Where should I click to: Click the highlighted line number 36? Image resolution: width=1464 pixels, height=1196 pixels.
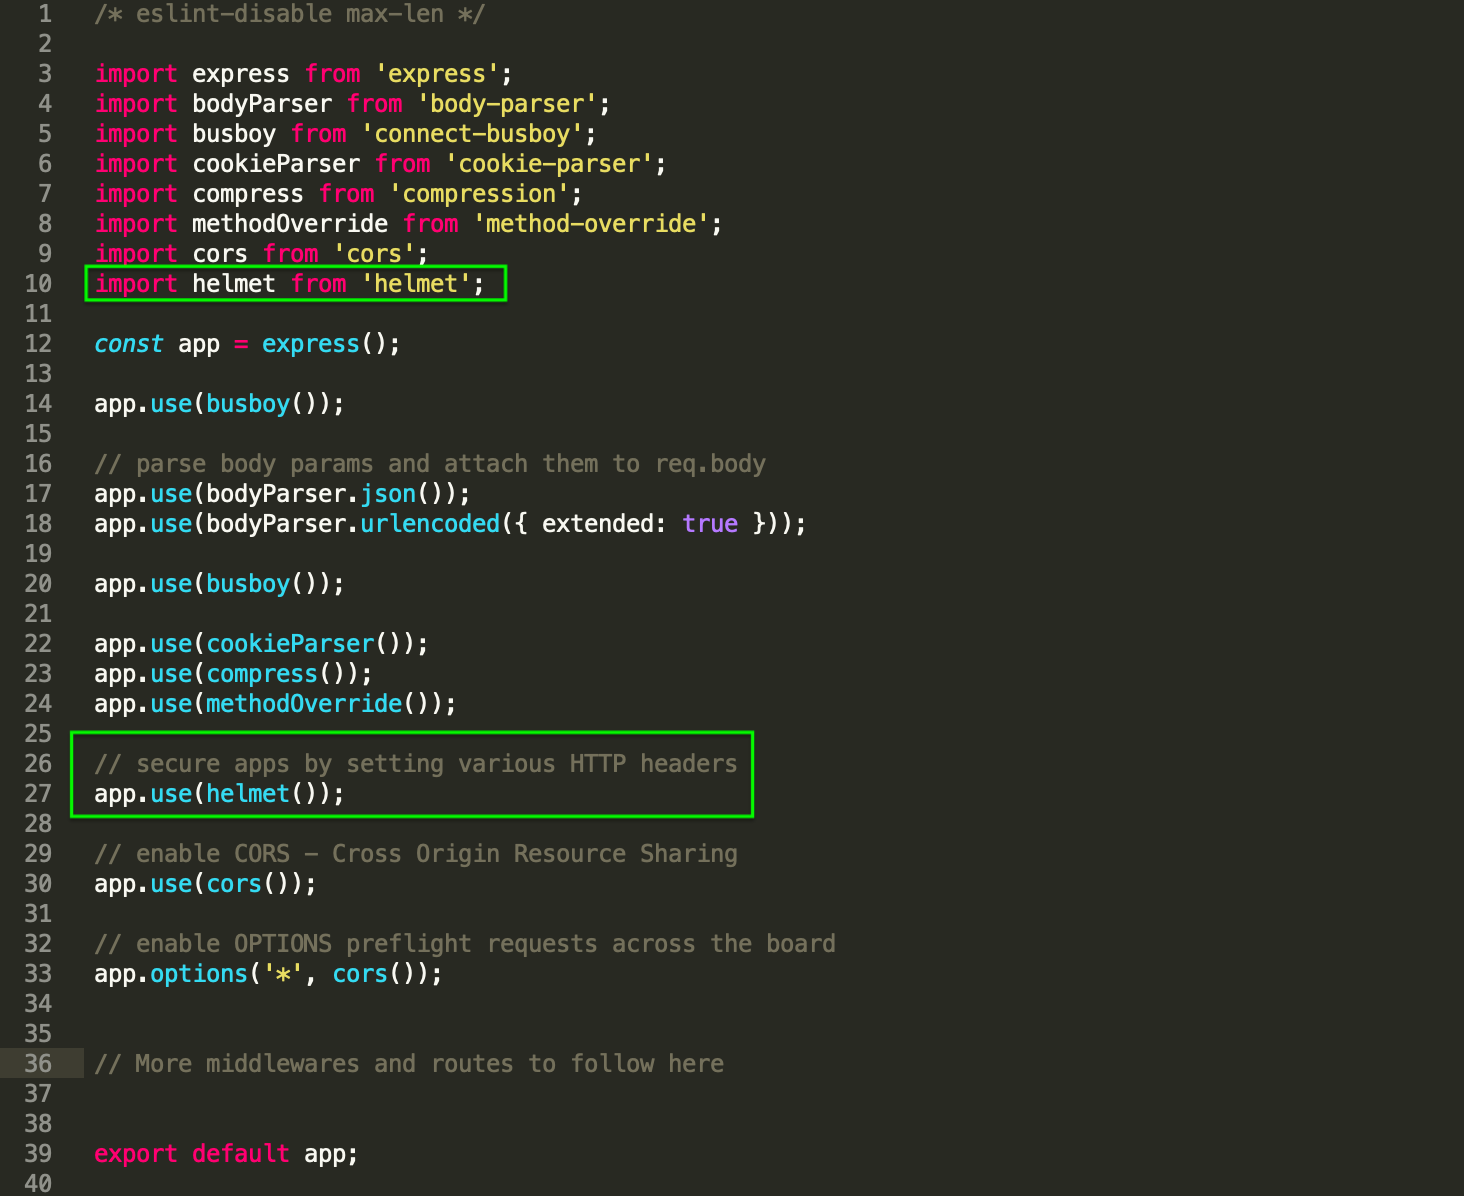(x=39, y=1063)
